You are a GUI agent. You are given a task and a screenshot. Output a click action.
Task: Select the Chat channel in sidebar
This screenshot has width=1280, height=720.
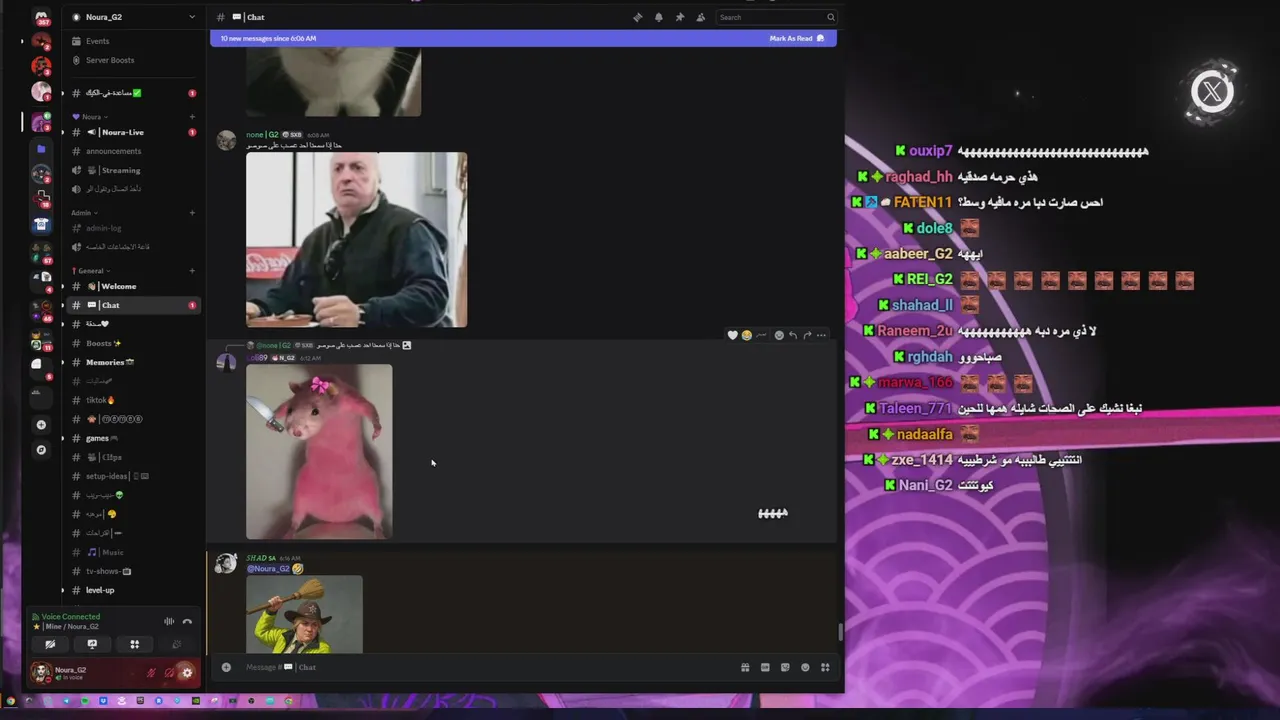tap(133, 305)
